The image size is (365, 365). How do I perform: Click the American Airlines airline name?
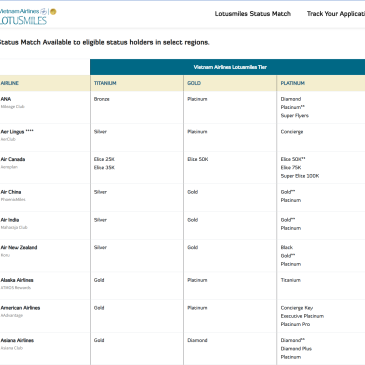point(20,308)
